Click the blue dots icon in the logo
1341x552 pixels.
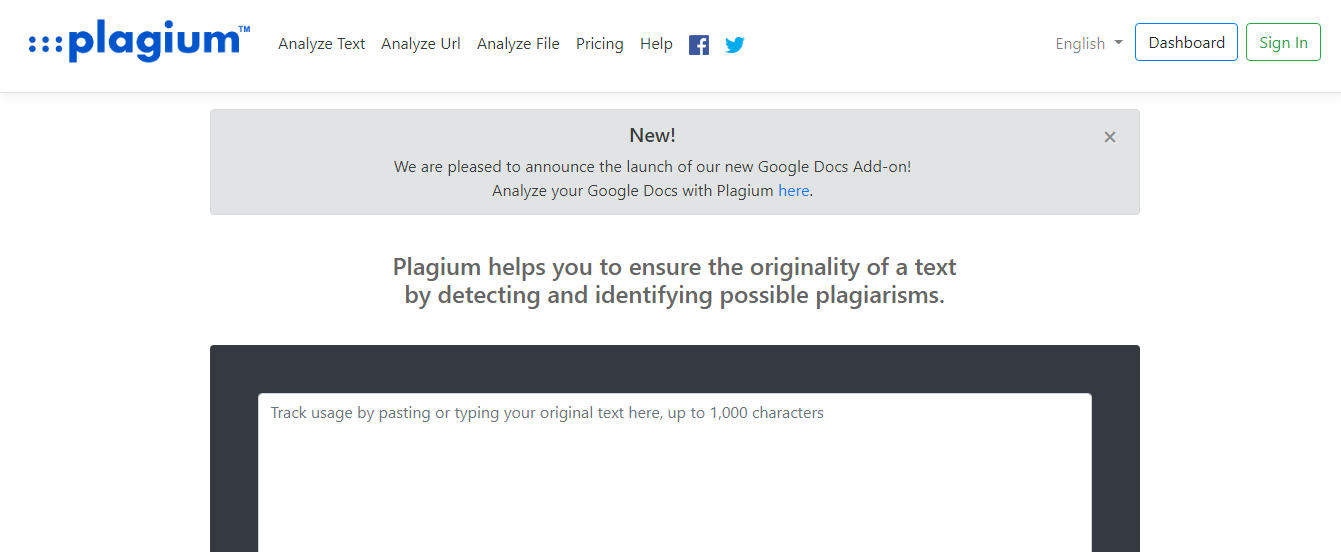45,44
